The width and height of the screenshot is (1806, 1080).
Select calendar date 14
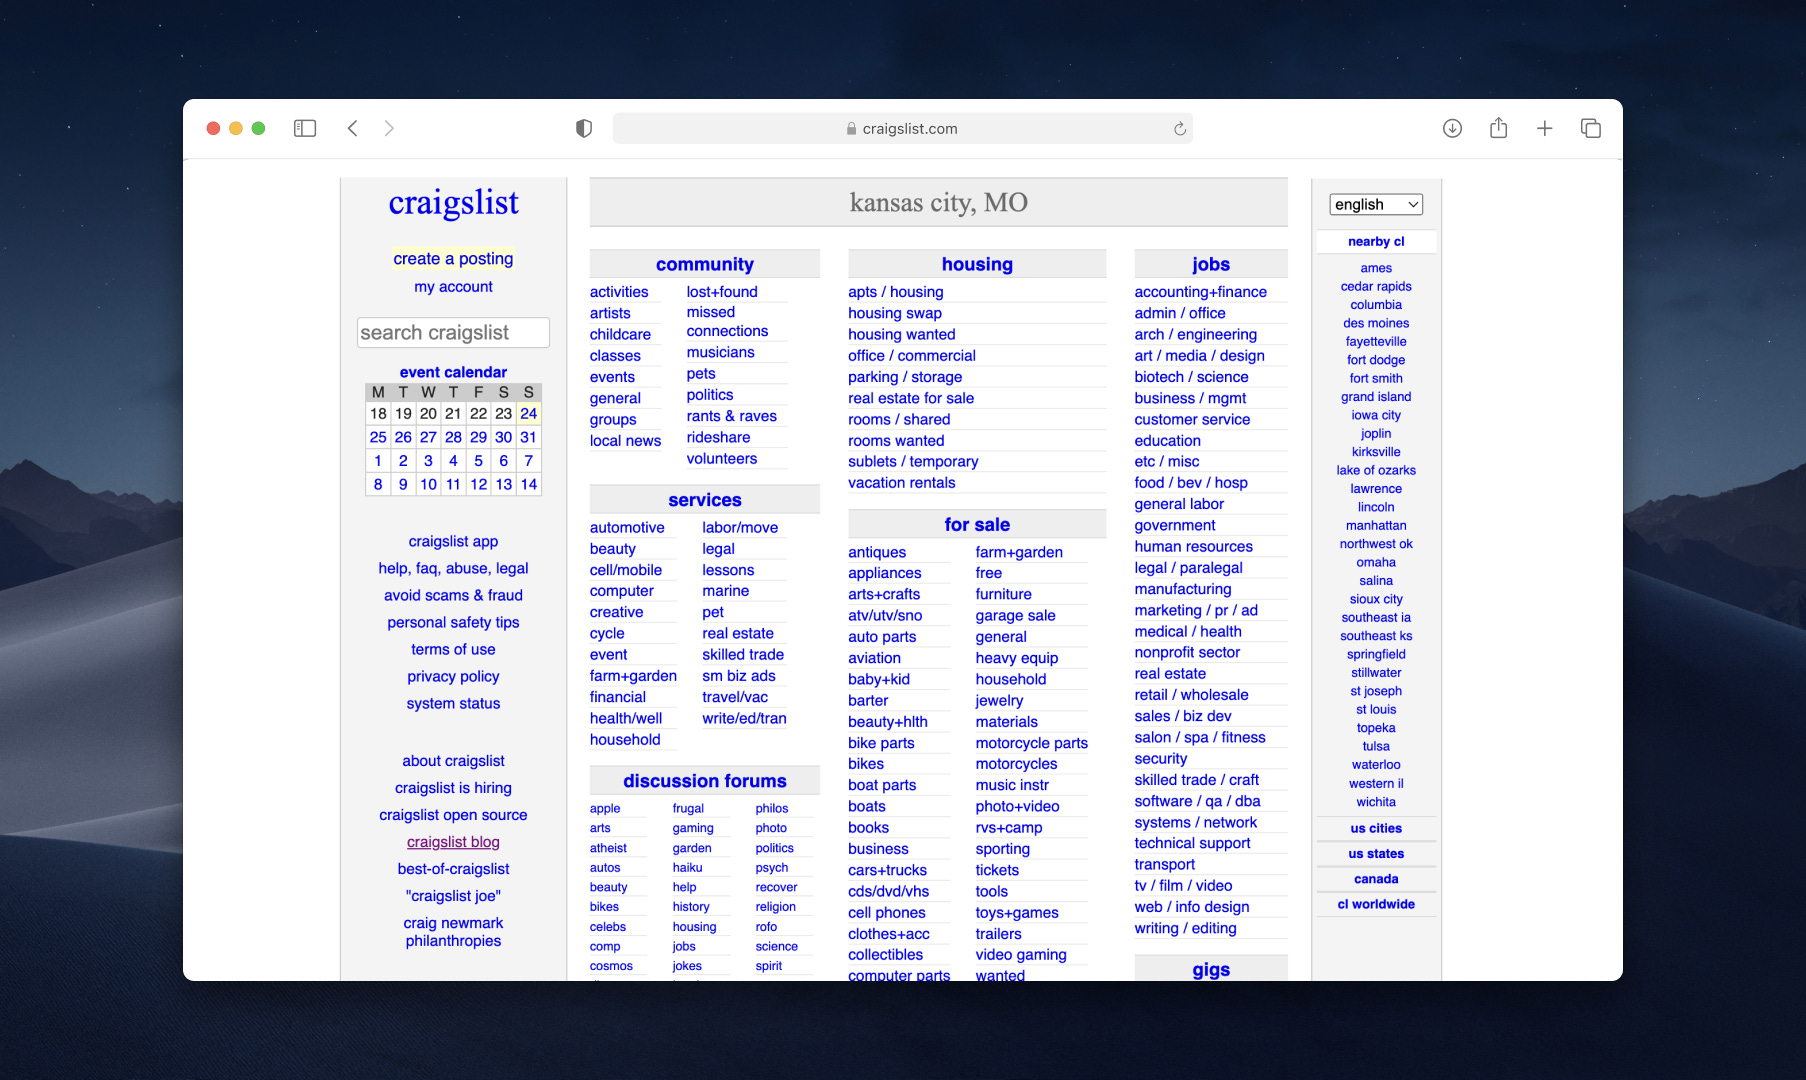pos(528,484)
